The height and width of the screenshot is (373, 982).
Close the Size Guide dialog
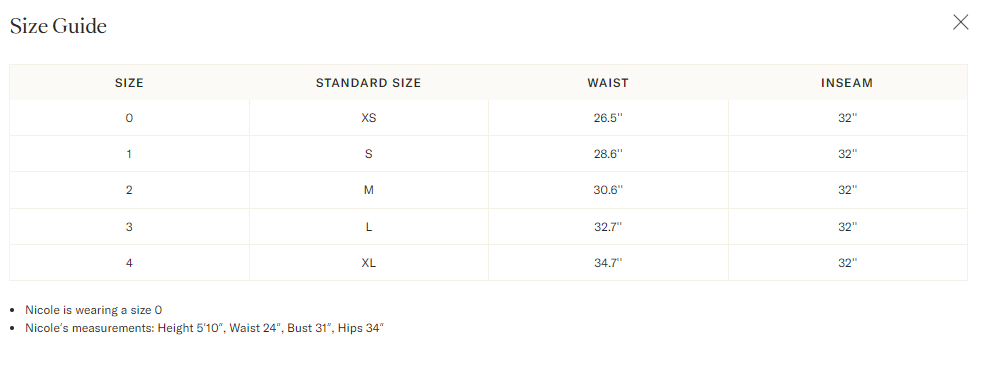click(960, 23)
